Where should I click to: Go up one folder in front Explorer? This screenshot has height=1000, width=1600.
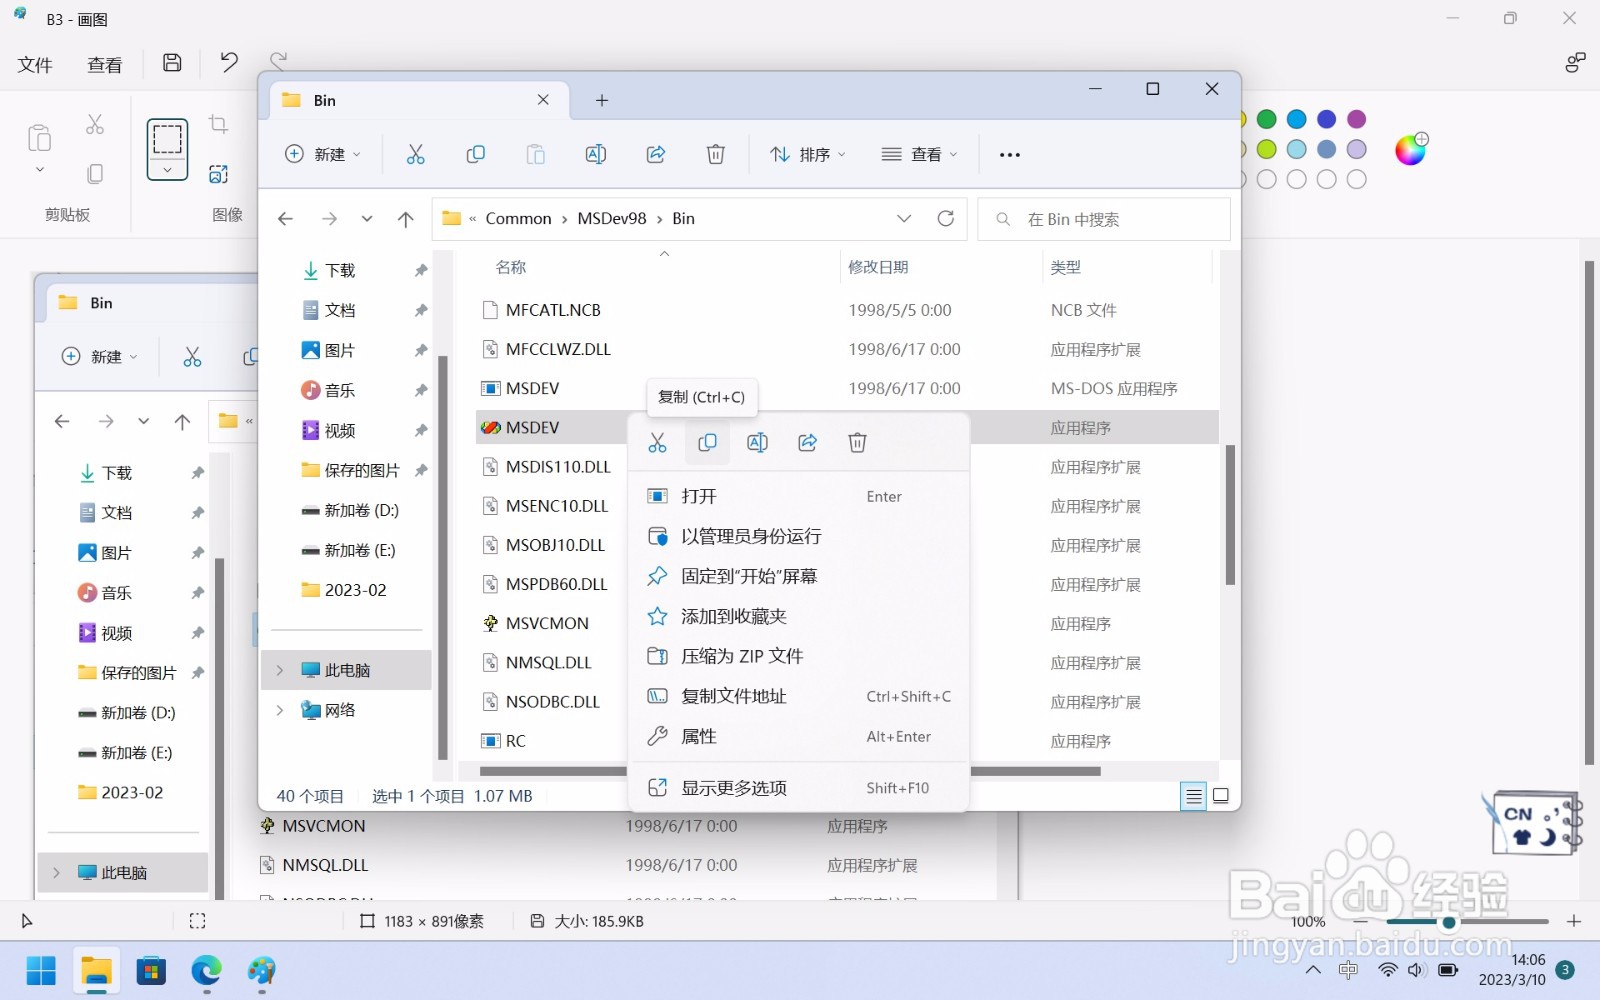[x=405, y=219]
